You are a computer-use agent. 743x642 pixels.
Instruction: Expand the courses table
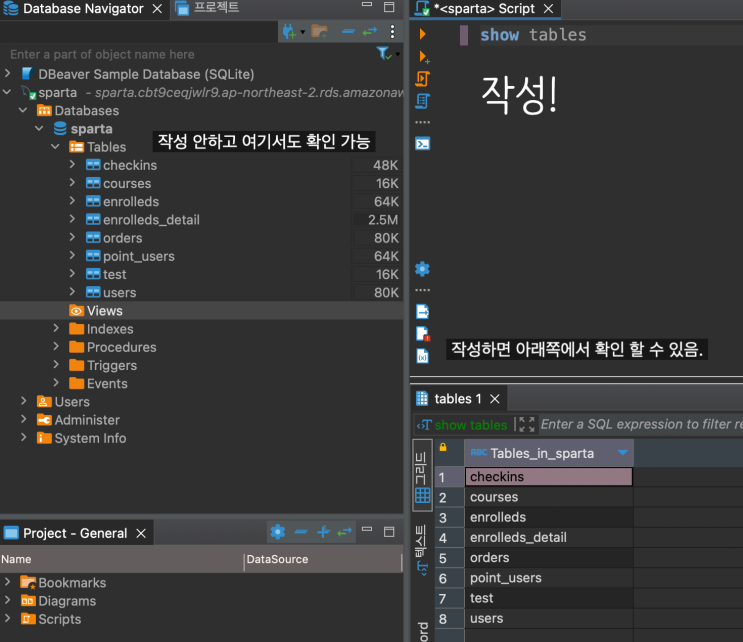(72, 182)
